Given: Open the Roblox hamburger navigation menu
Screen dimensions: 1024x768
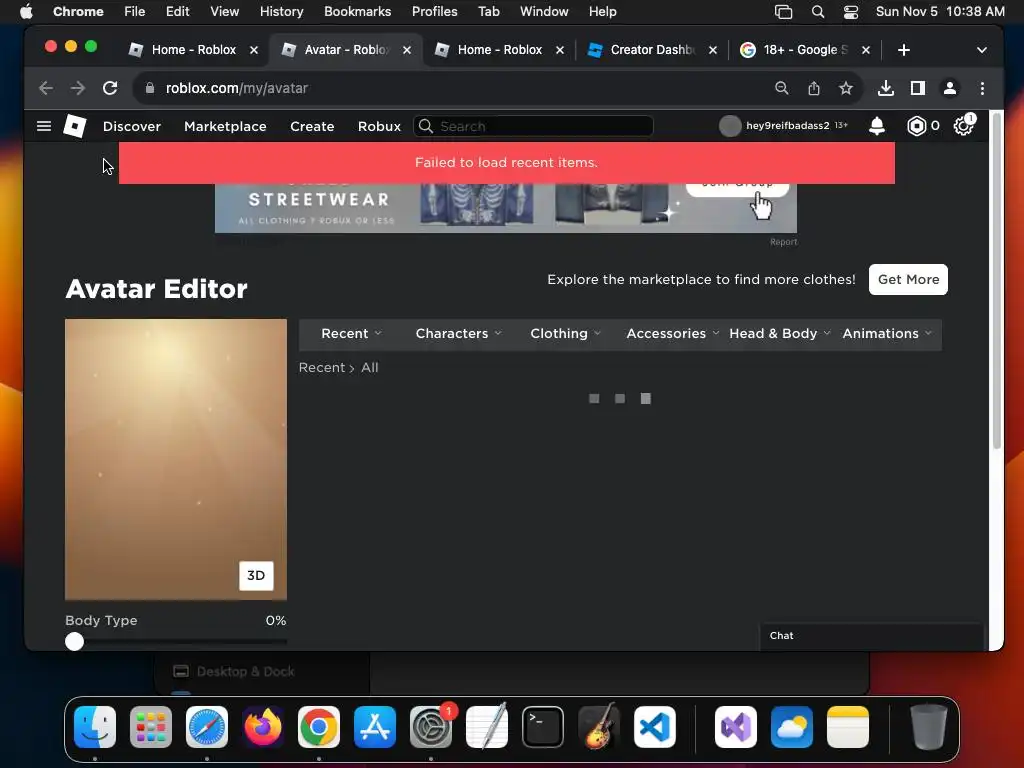Looking at the screenshot, I should coord(44,126).
